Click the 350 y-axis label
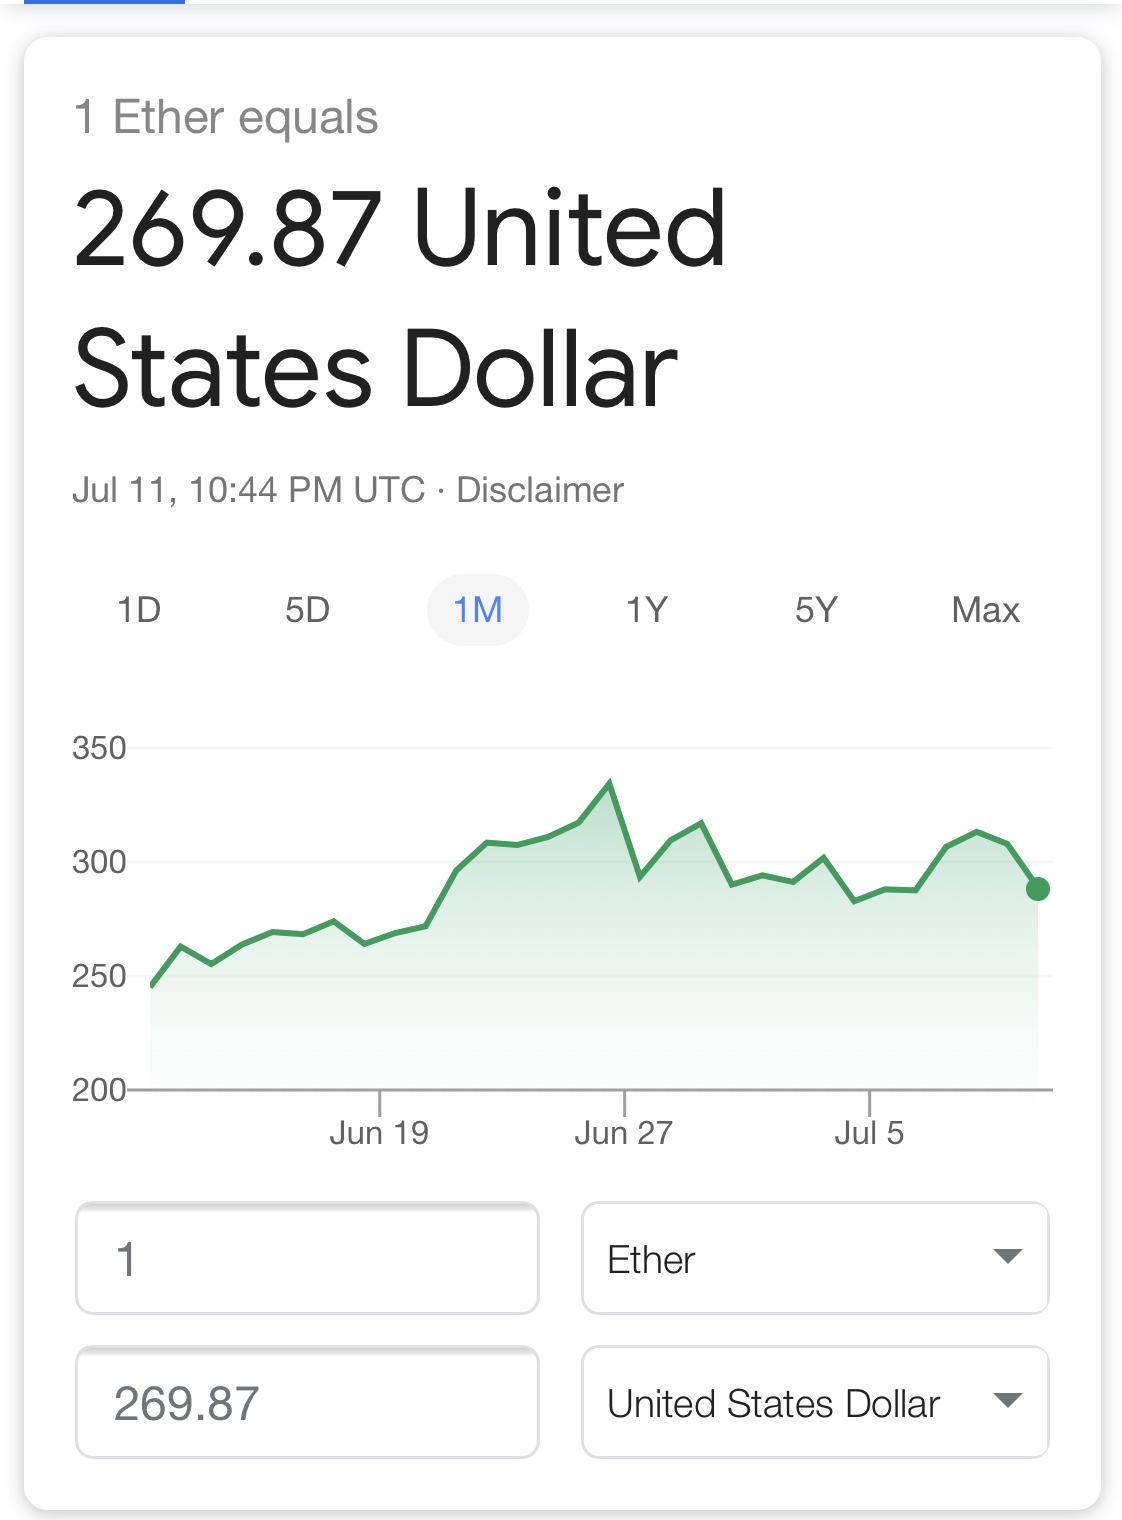1122x1520 pixels. pos(99,748)
